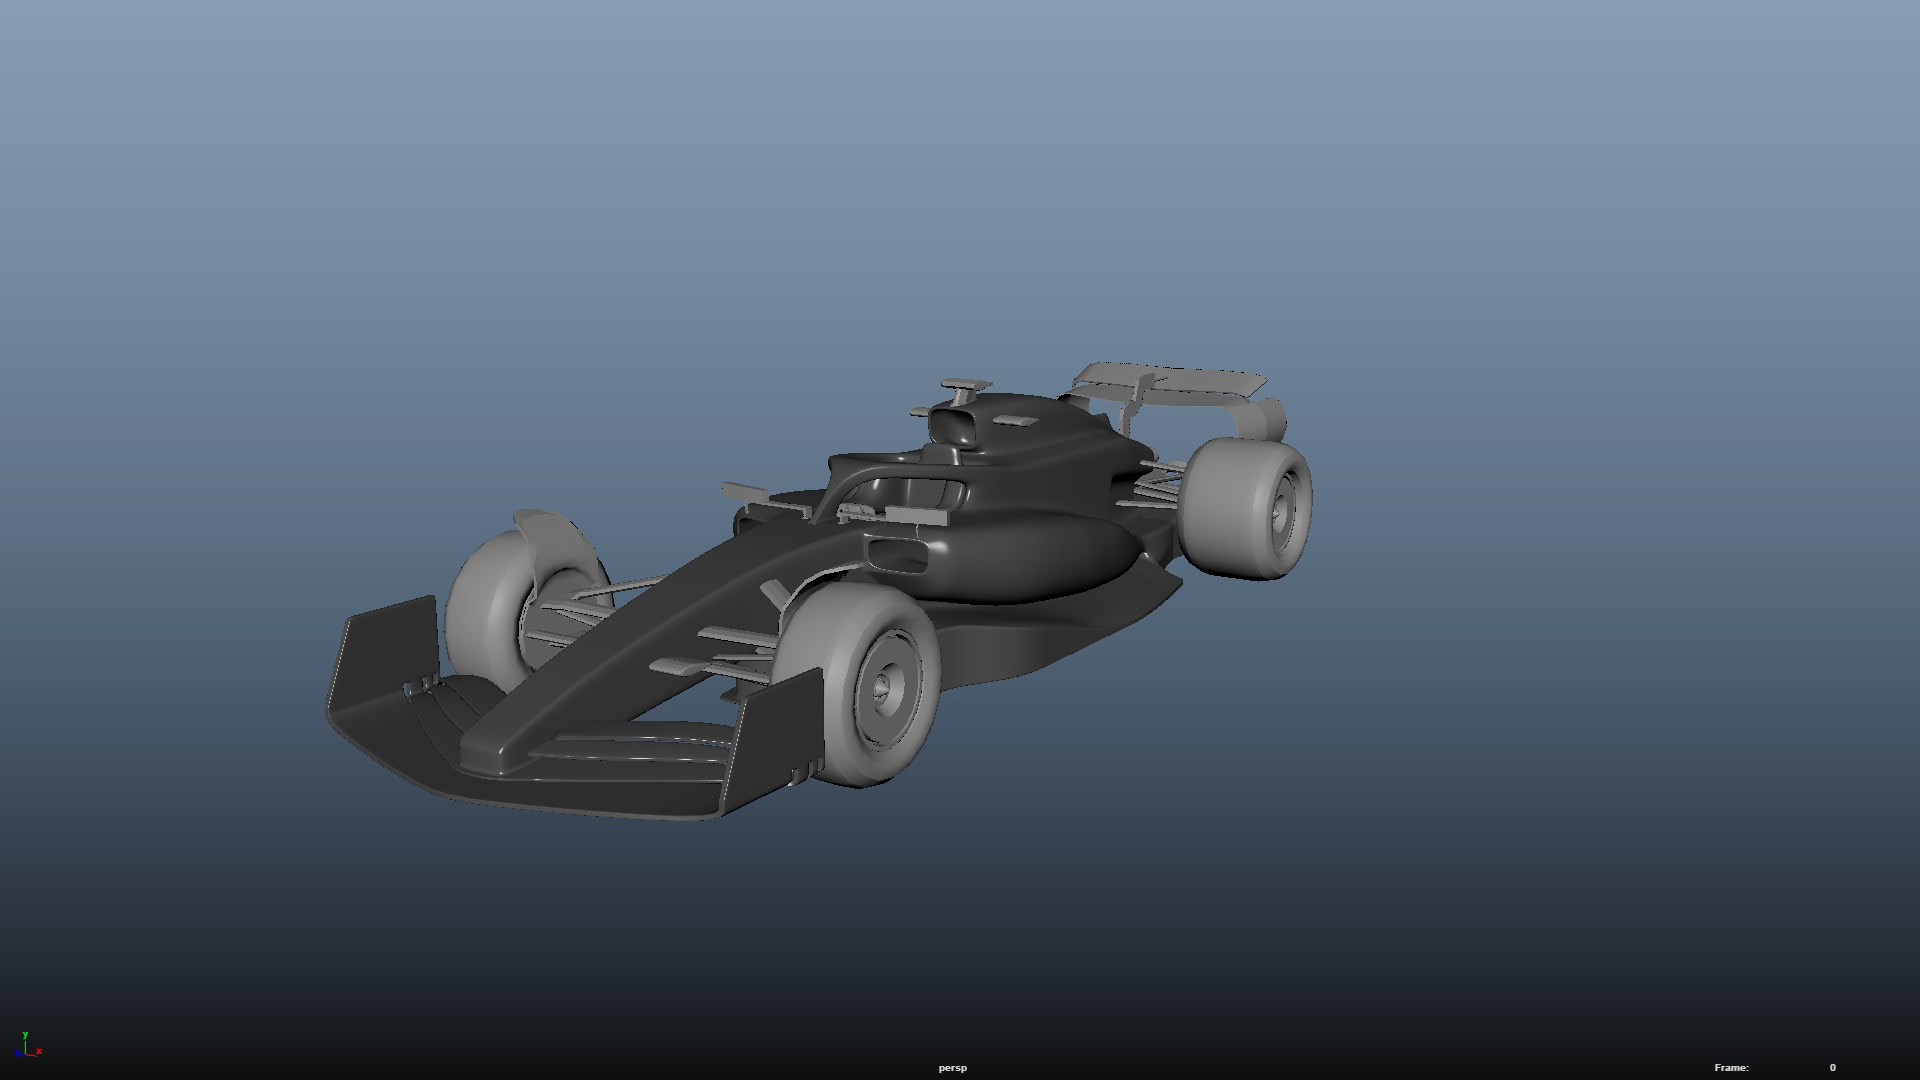Screen dimensions: 1920x1080
Task: Click the "persp" camera name label
Action: point(952,1068)
